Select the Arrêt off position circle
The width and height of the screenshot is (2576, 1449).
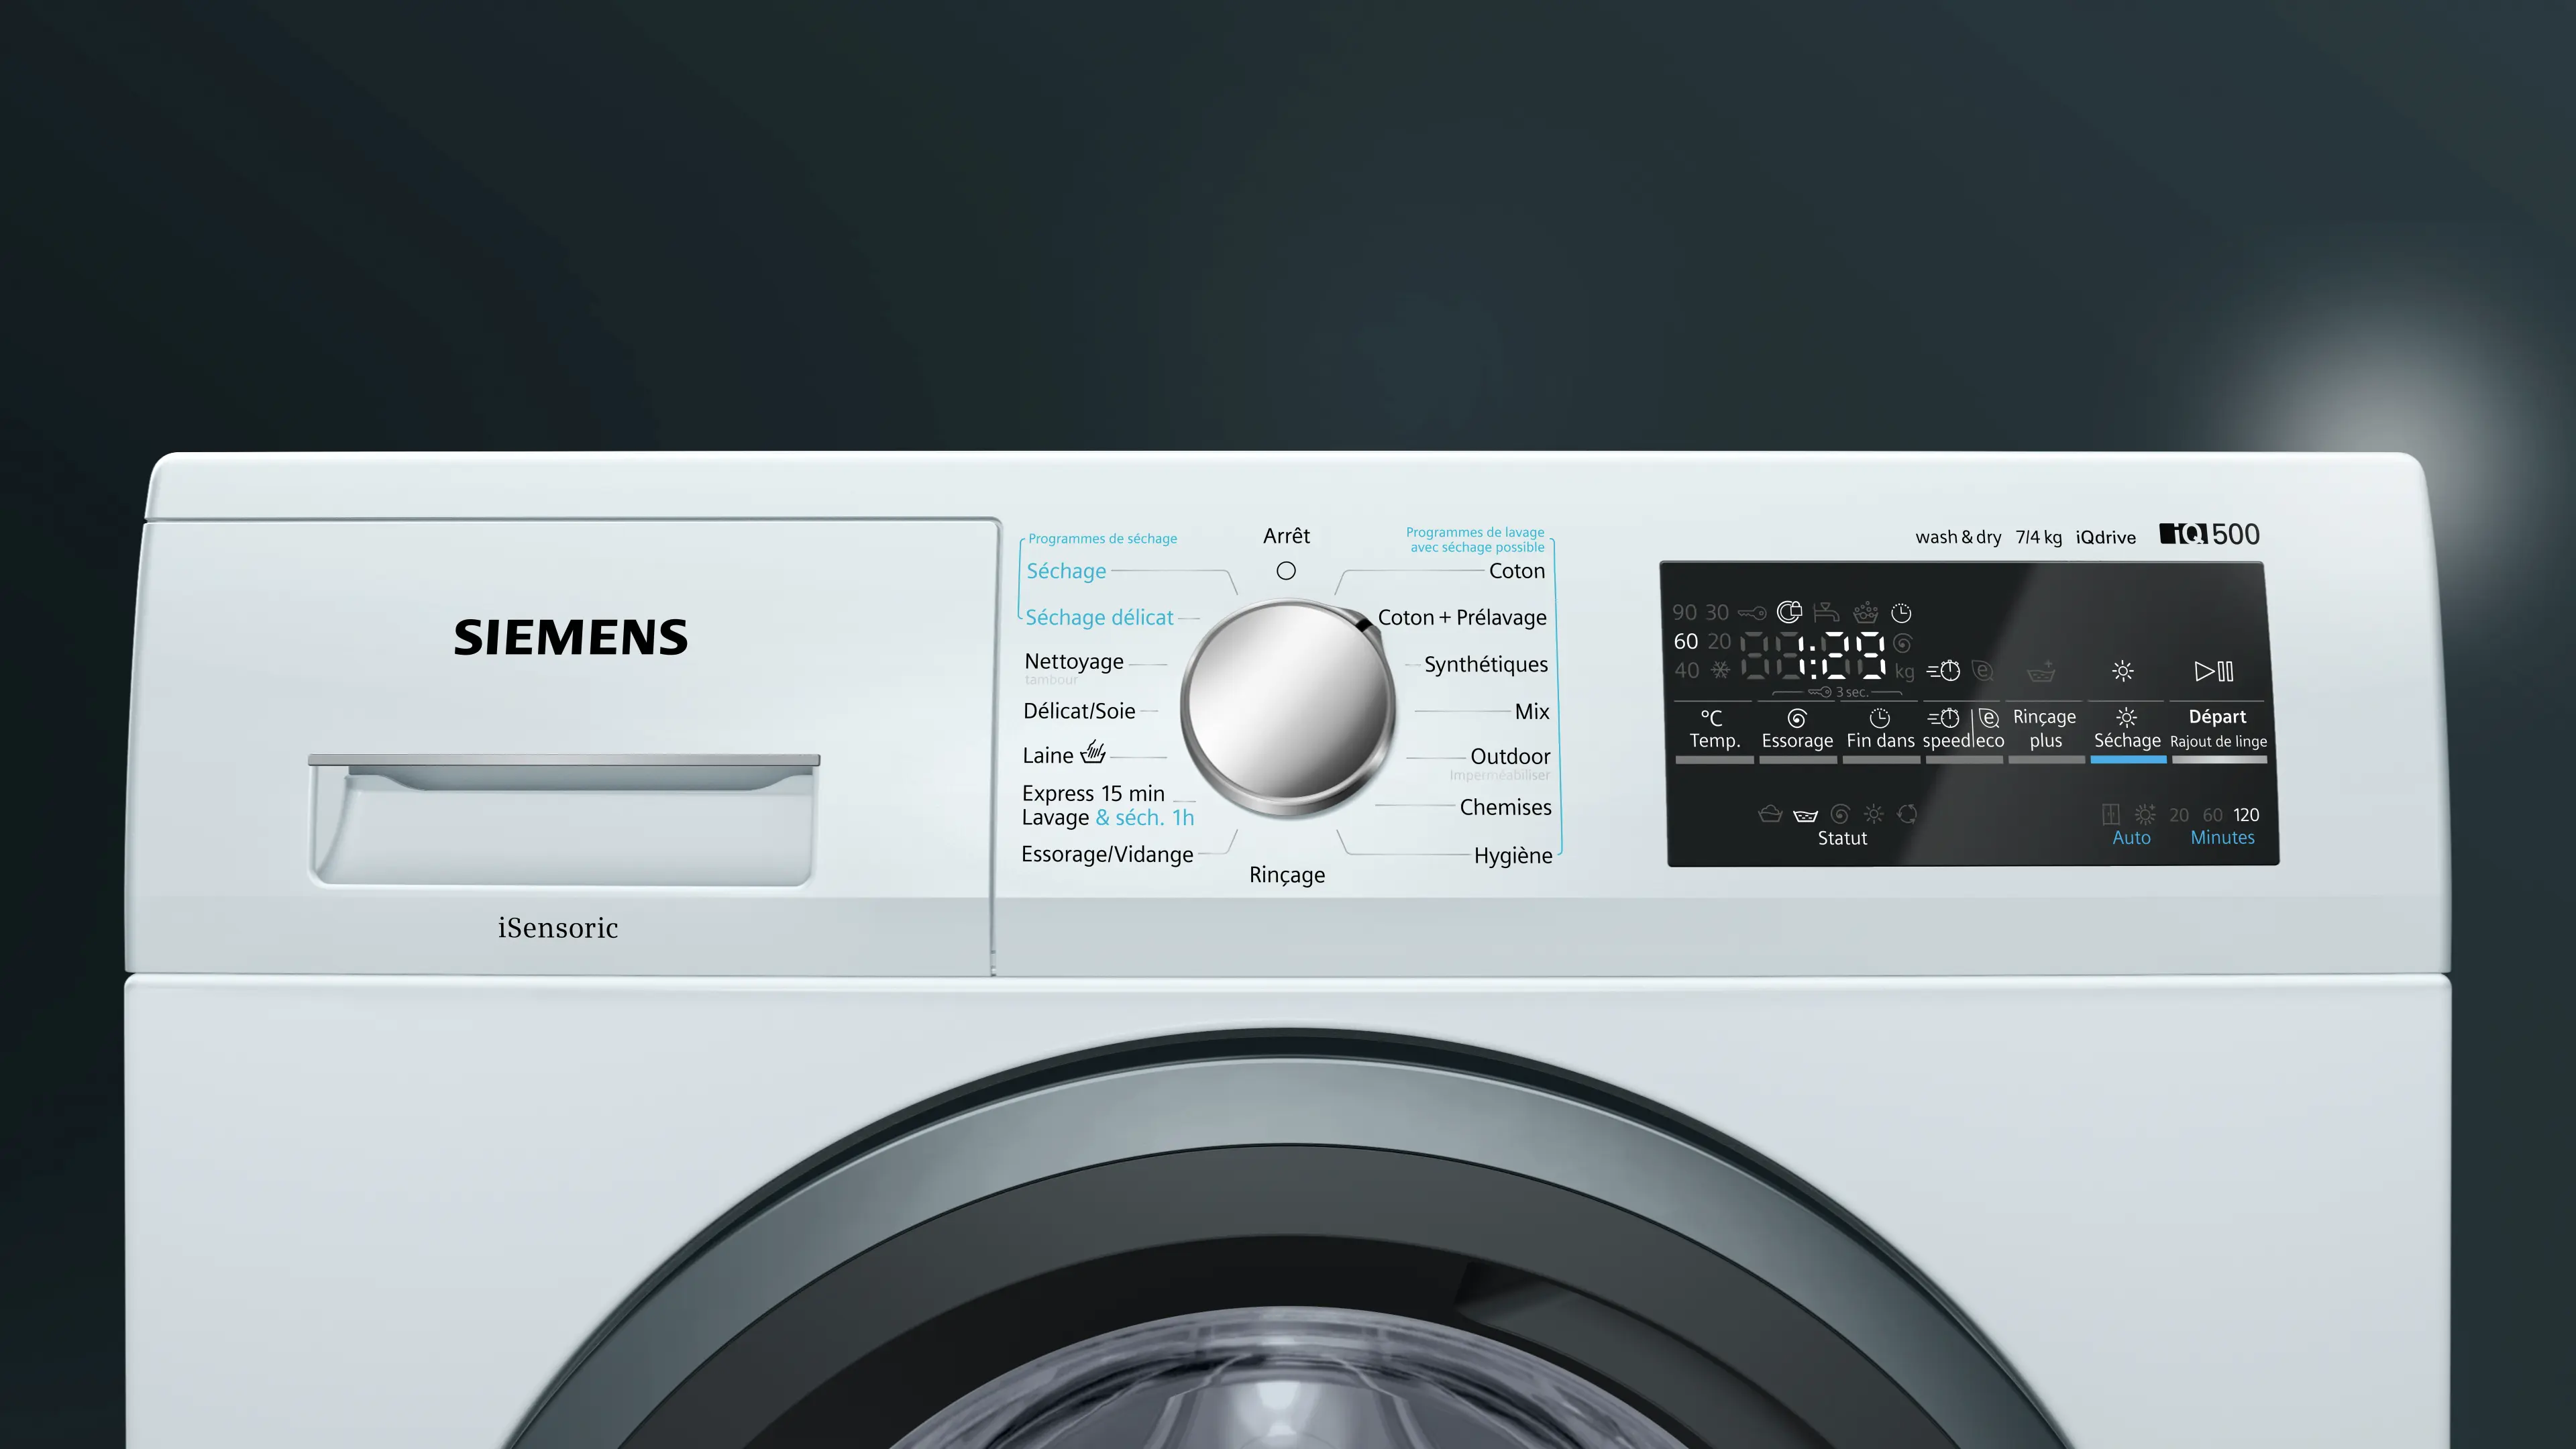point(1286,571)
